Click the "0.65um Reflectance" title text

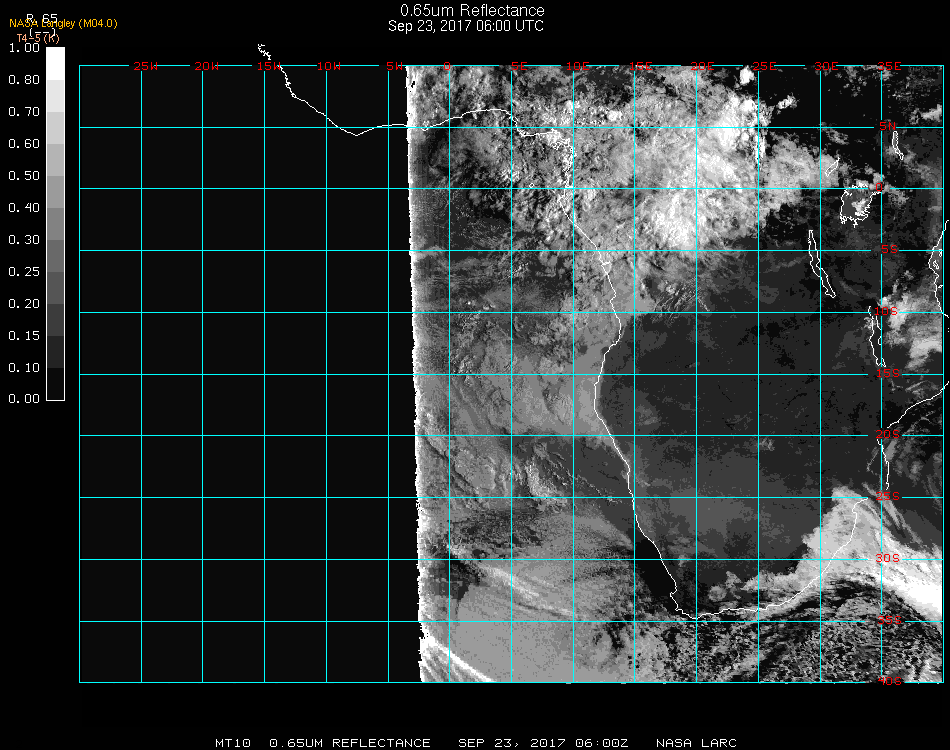pyautogui.click(x=472, y=10)
